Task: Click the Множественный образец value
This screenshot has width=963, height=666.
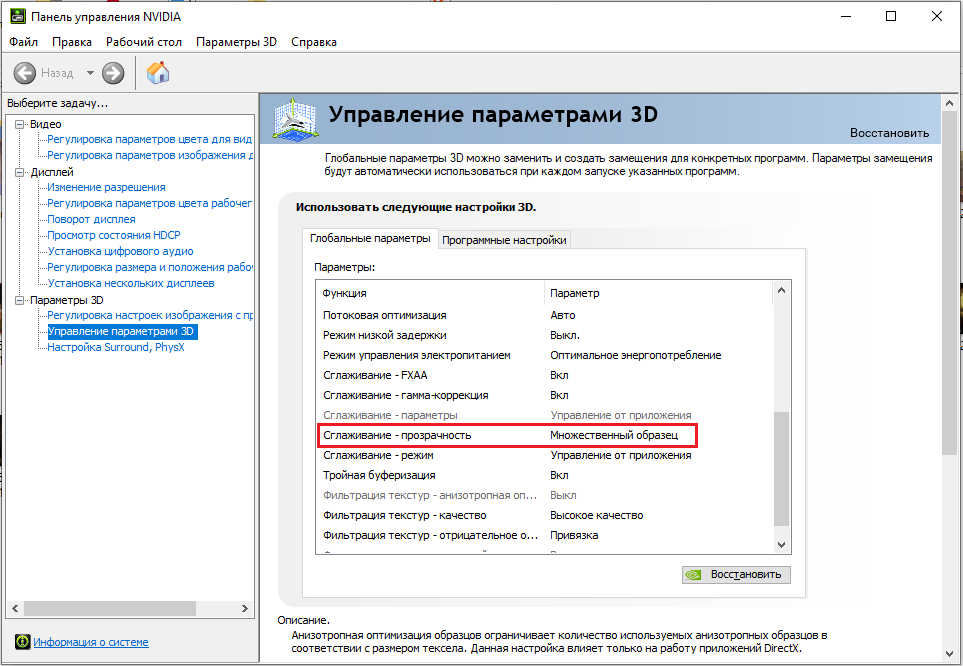Action: pyautogui.click(x=614, y=435)
